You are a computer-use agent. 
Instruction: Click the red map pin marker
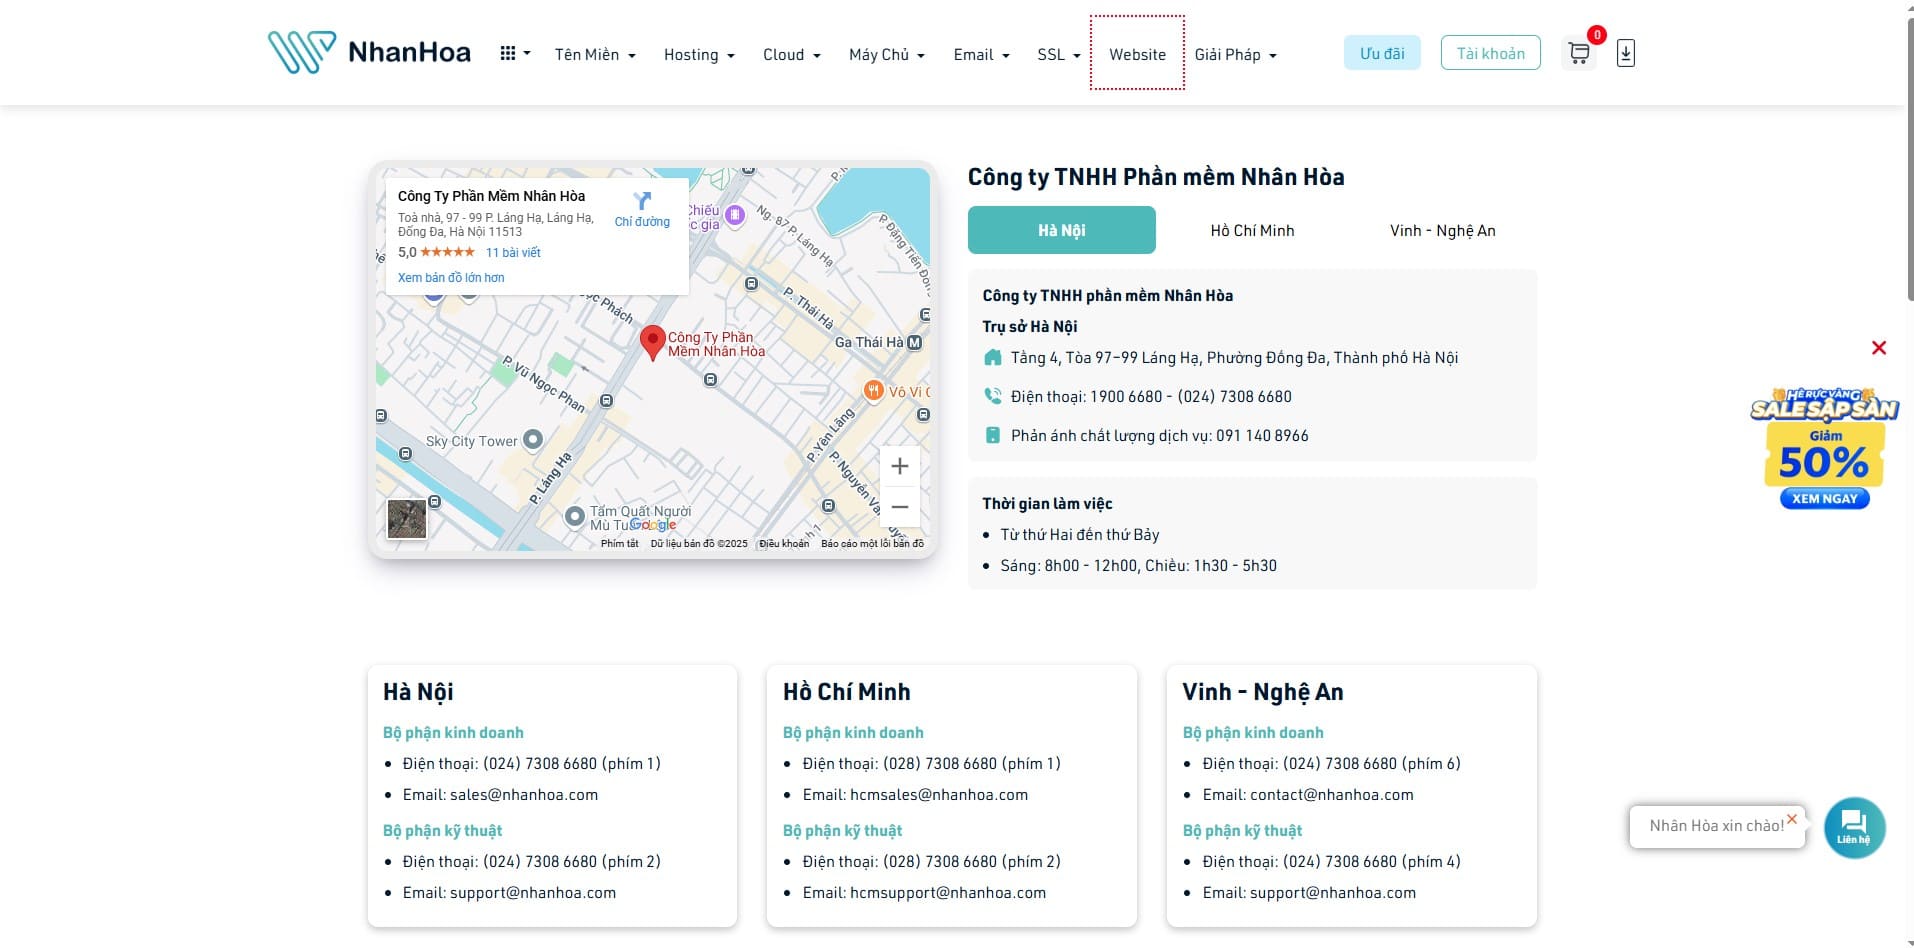point(652,342)
